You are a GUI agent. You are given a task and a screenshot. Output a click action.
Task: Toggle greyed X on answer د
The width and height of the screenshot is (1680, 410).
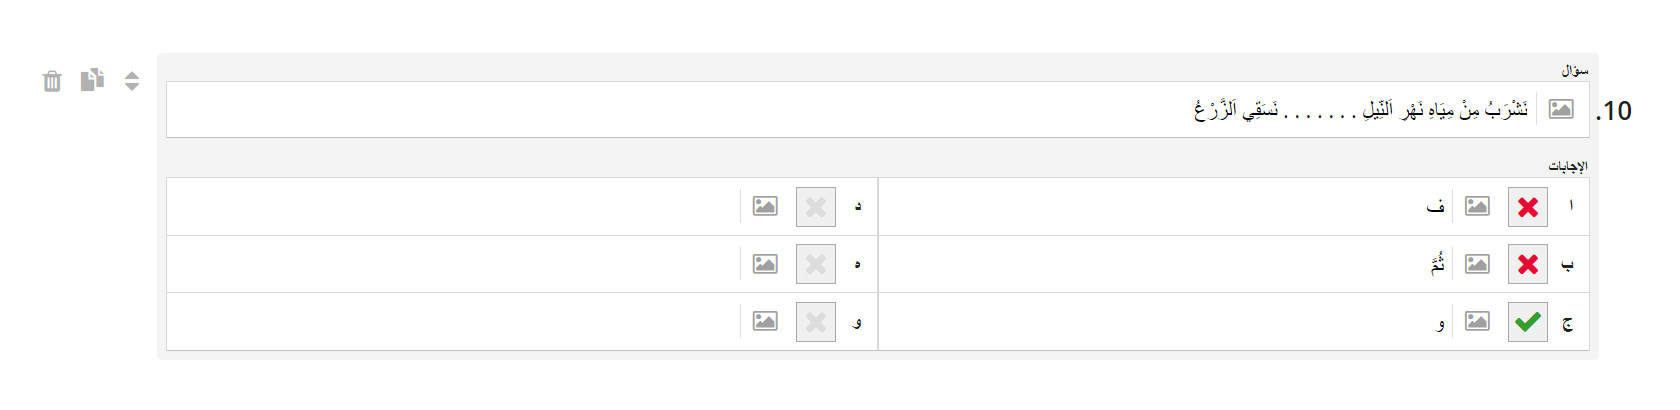click(816, 207)
